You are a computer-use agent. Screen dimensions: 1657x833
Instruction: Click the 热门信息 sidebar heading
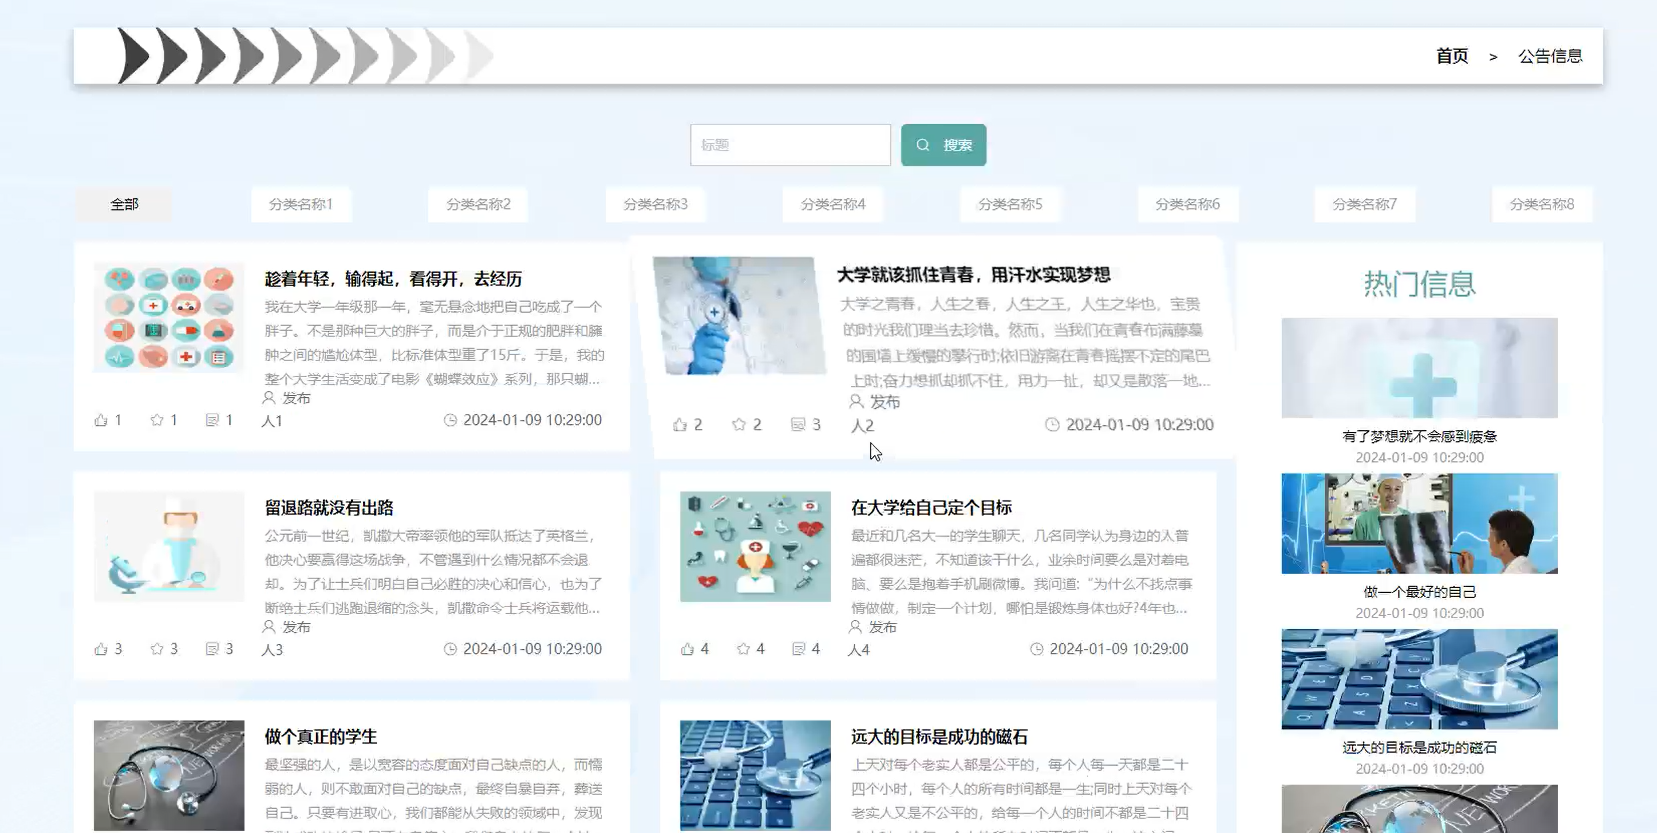click(1419, 284)
